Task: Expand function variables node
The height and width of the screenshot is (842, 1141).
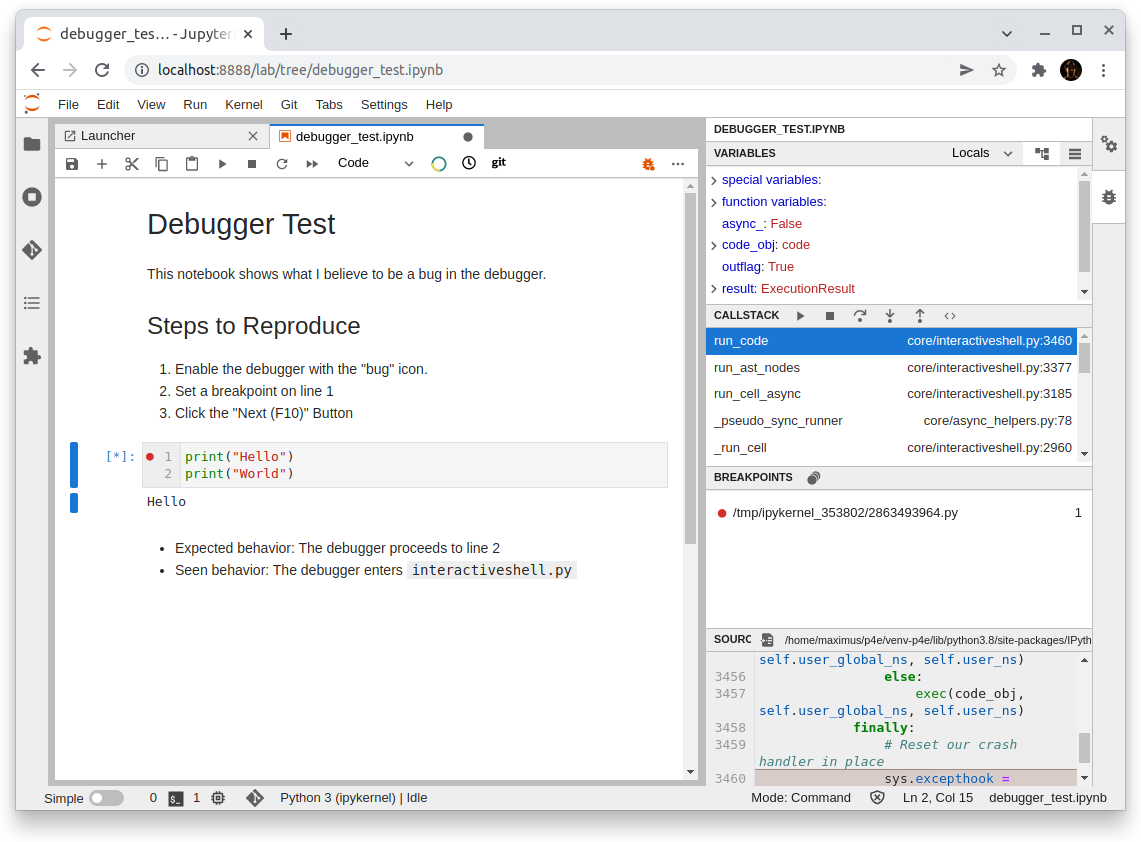Action: [x=715, y=202]
